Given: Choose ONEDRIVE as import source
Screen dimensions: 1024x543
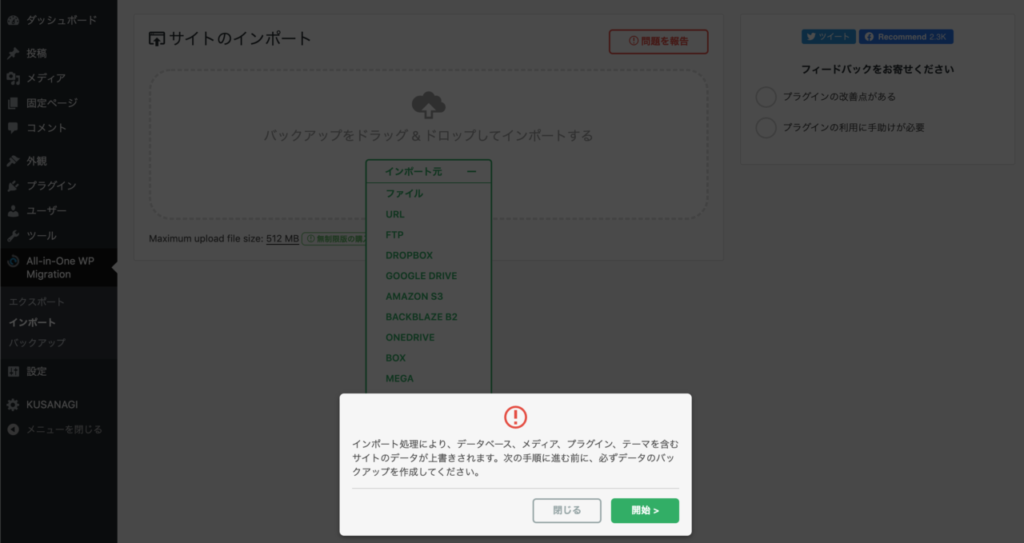Looking at the screenshot, I should (x=410, y=337).
